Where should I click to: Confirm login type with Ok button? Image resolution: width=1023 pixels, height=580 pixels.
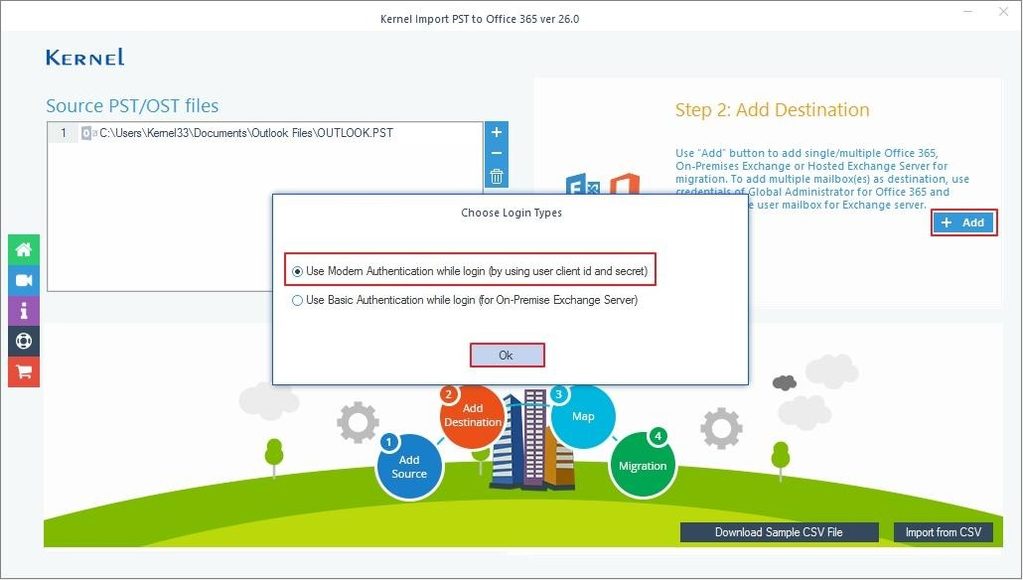507,355
